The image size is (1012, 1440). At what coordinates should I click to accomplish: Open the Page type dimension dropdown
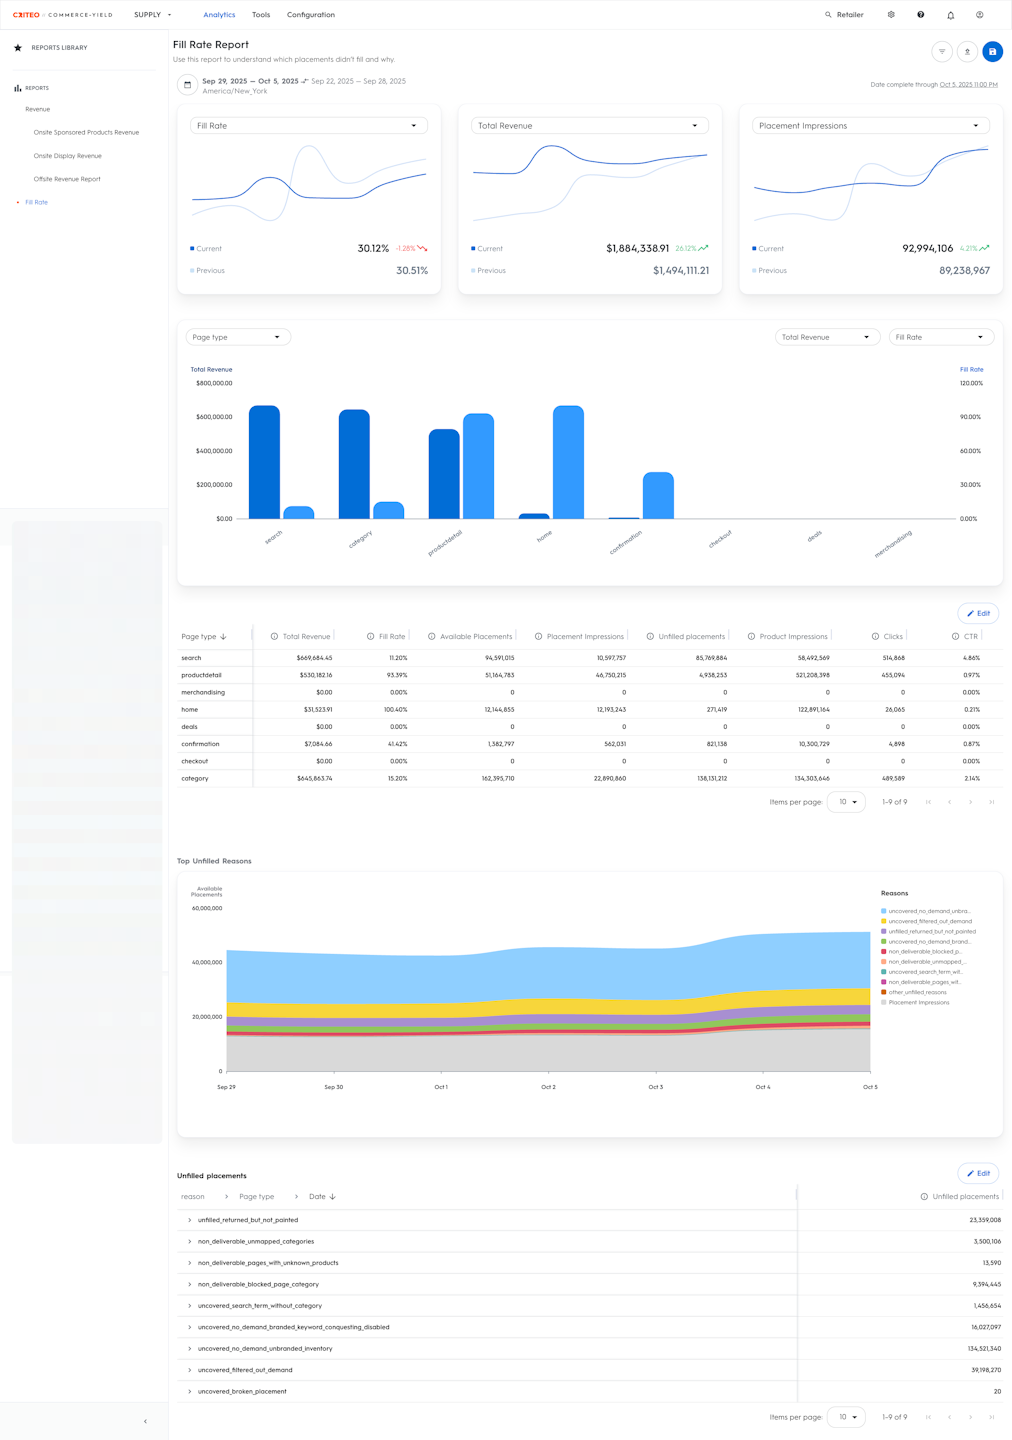[238, 337]
